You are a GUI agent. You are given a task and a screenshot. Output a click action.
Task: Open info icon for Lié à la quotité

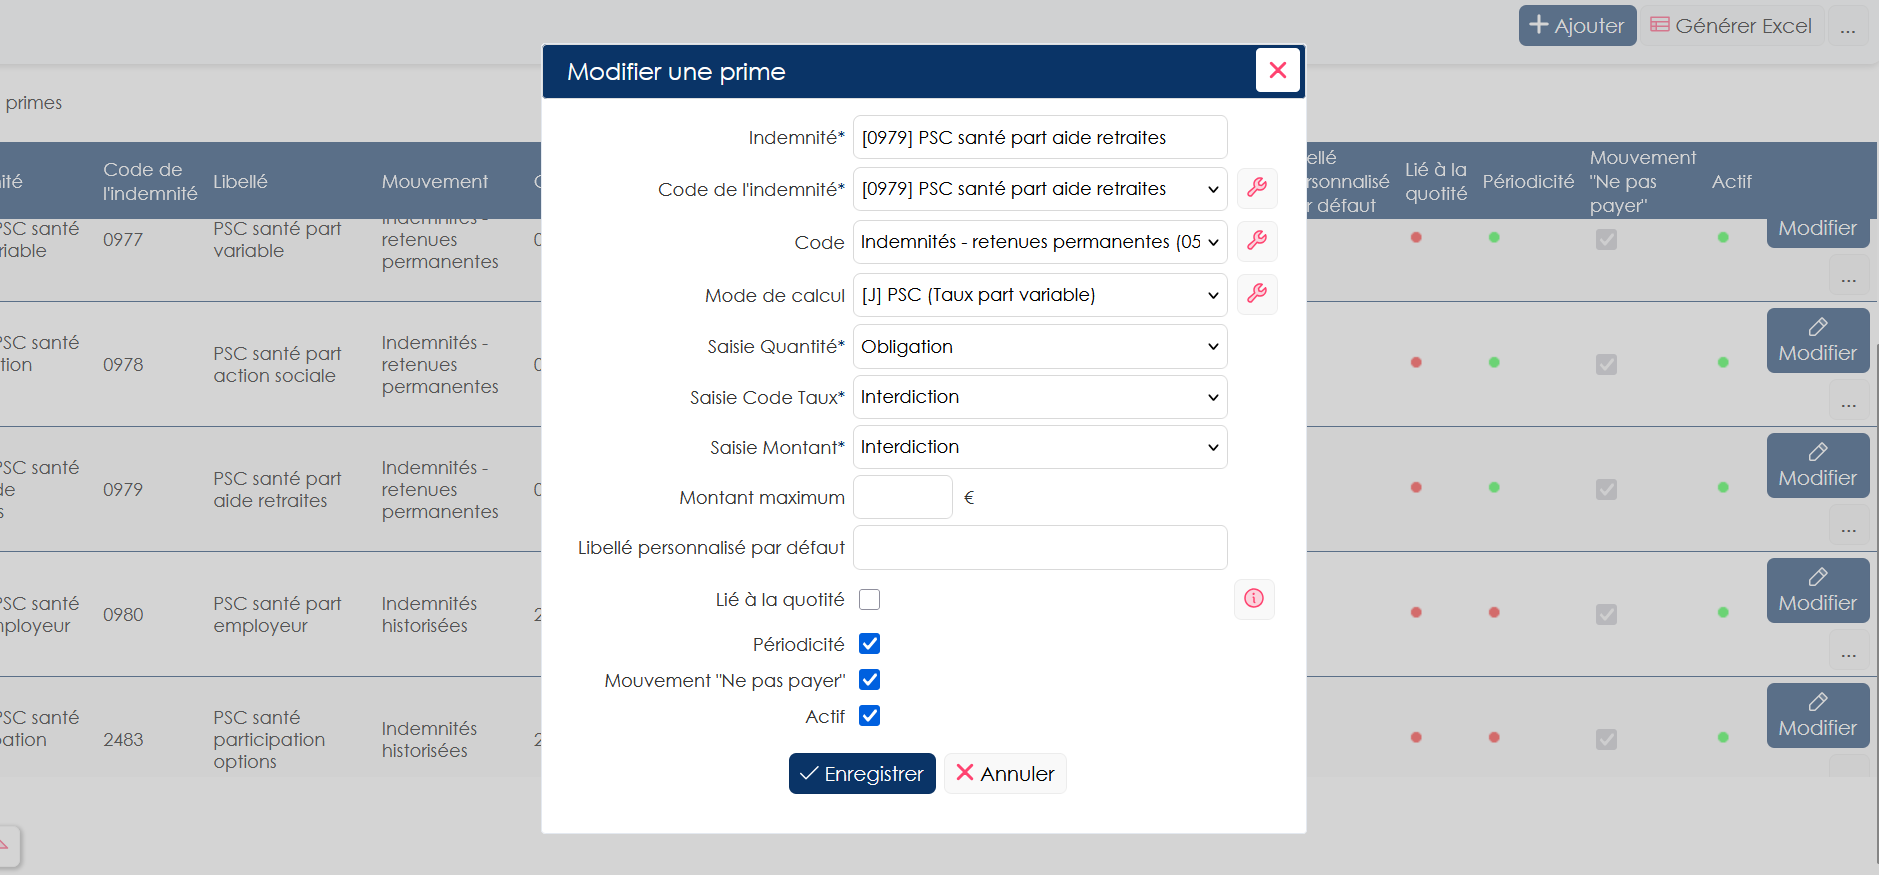pyautogui.click(x=1254, y=599)
